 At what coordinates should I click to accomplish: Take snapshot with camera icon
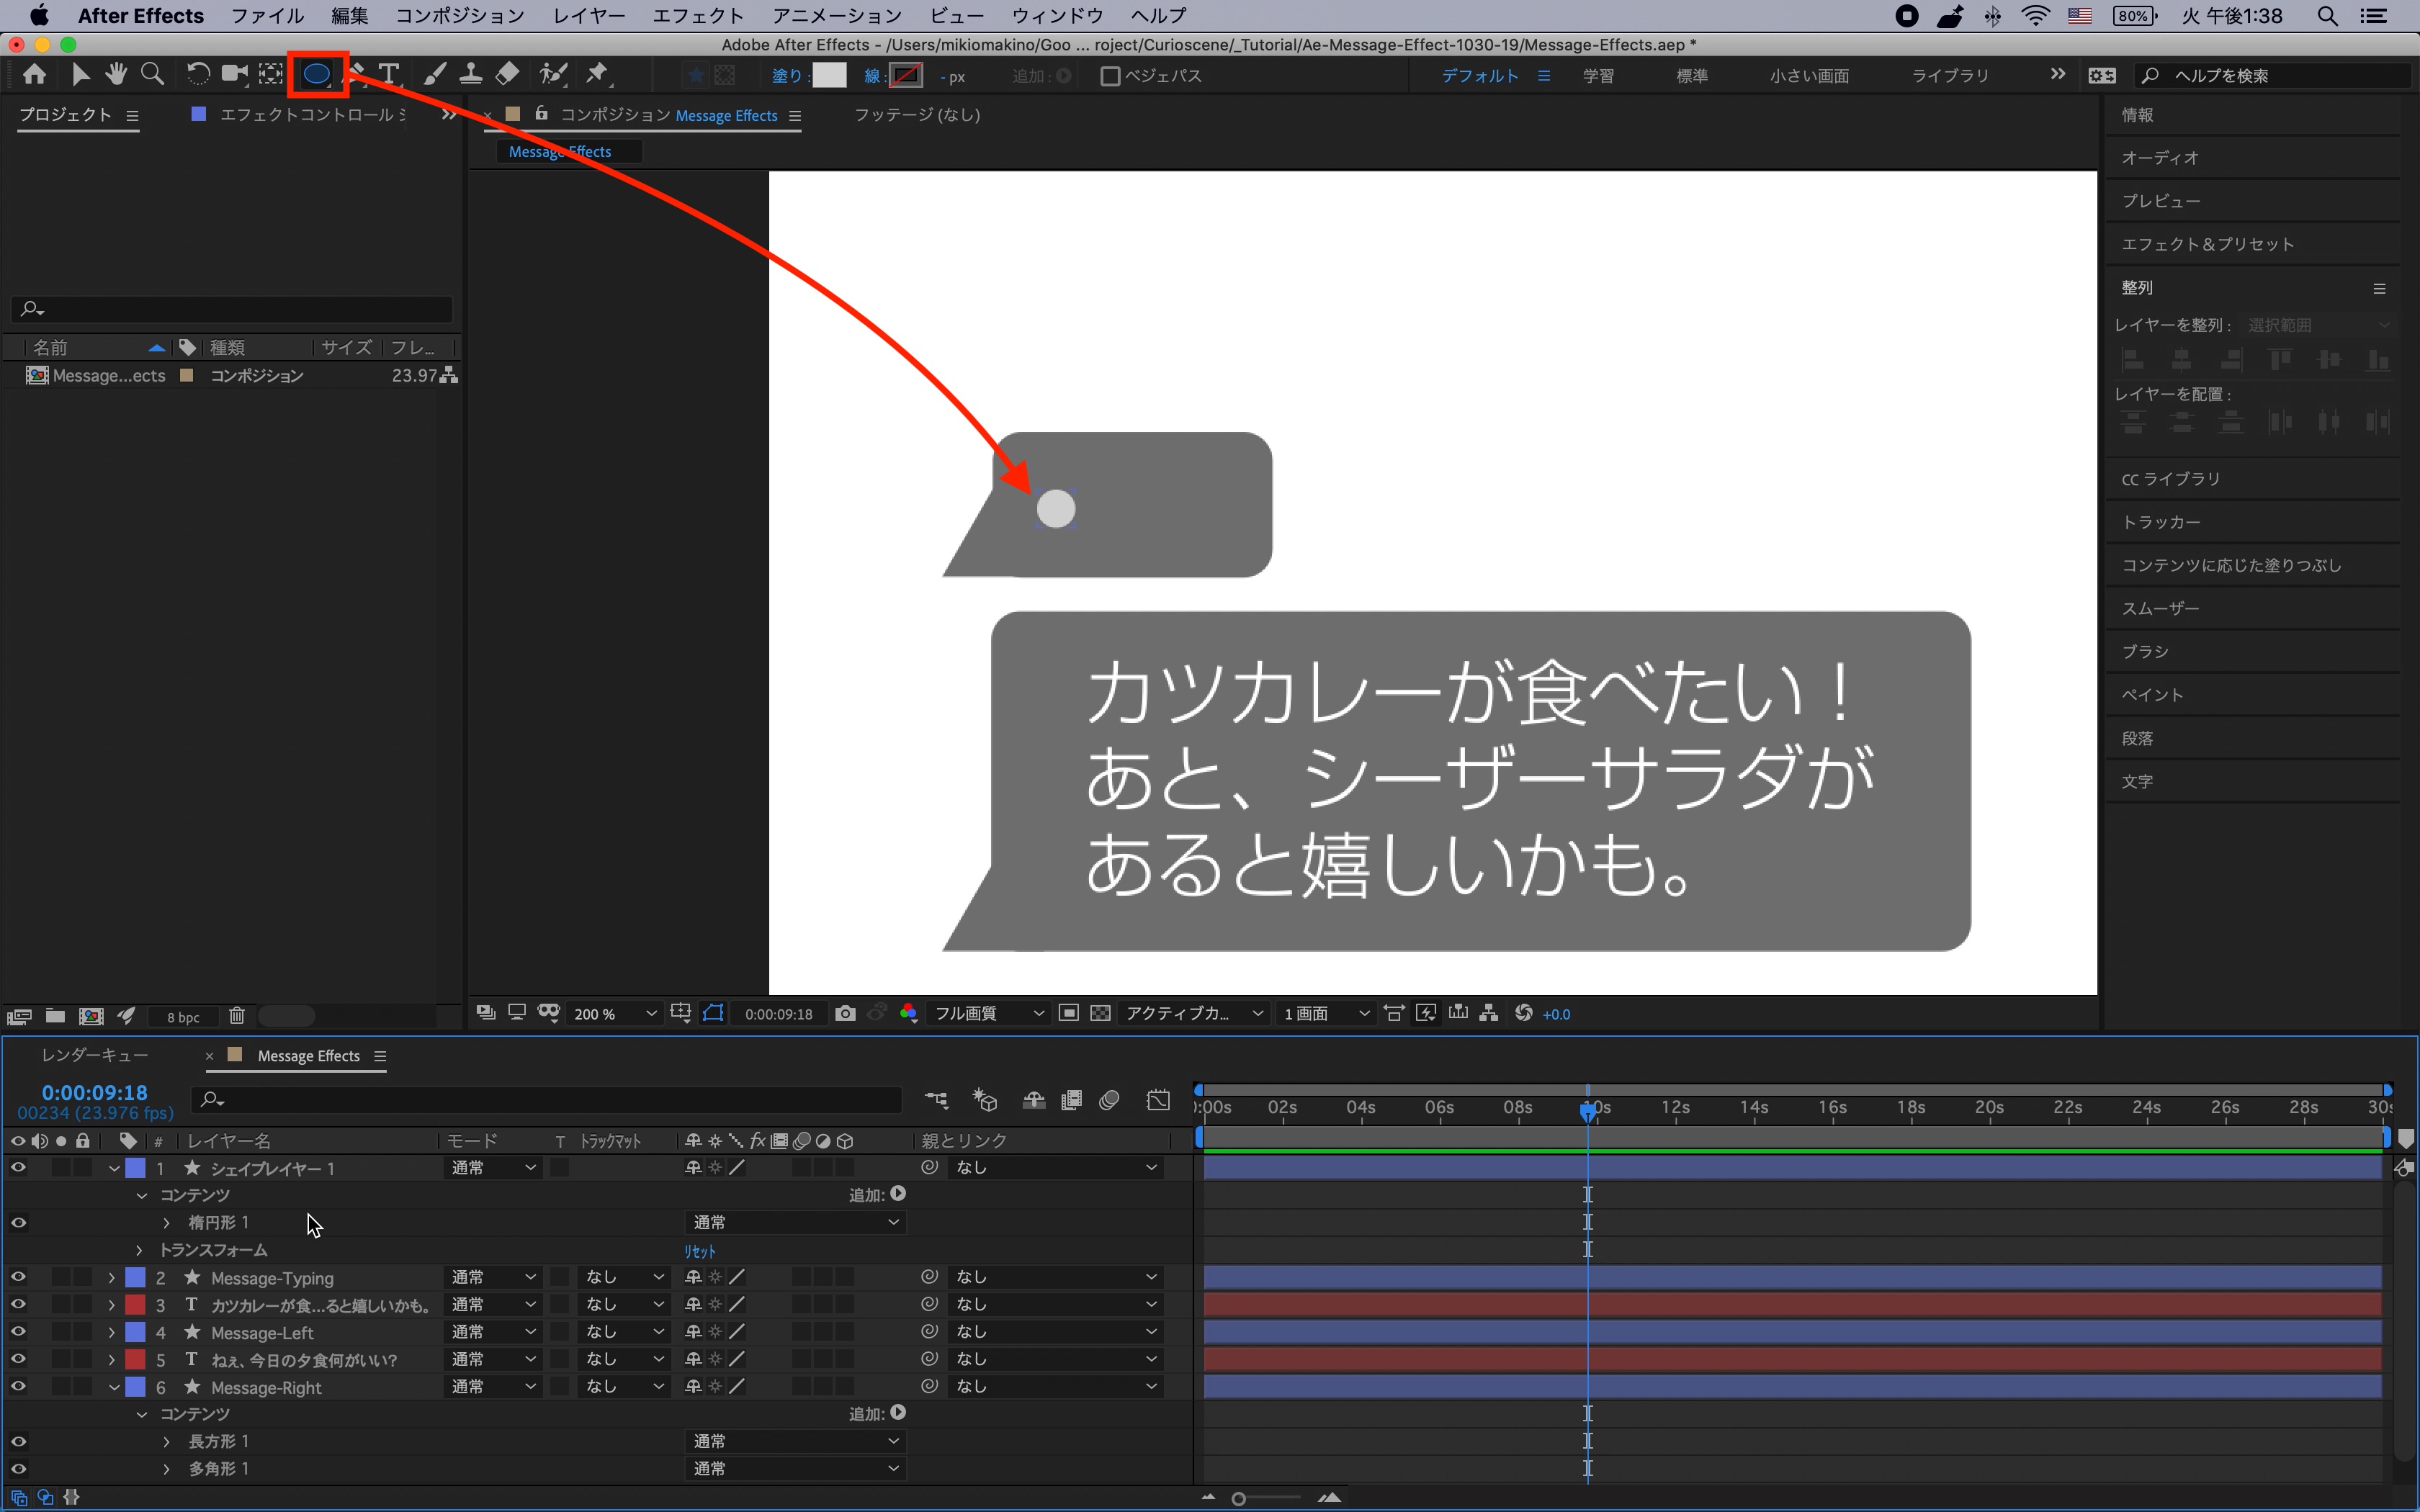(845, 1013)
